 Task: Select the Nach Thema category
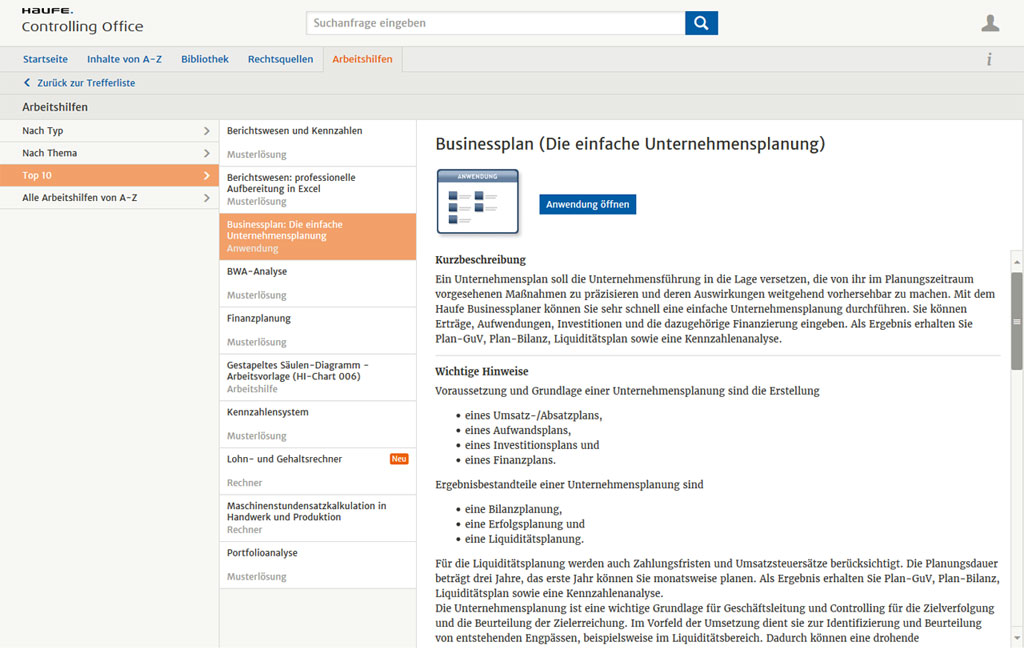pos(109,153)
